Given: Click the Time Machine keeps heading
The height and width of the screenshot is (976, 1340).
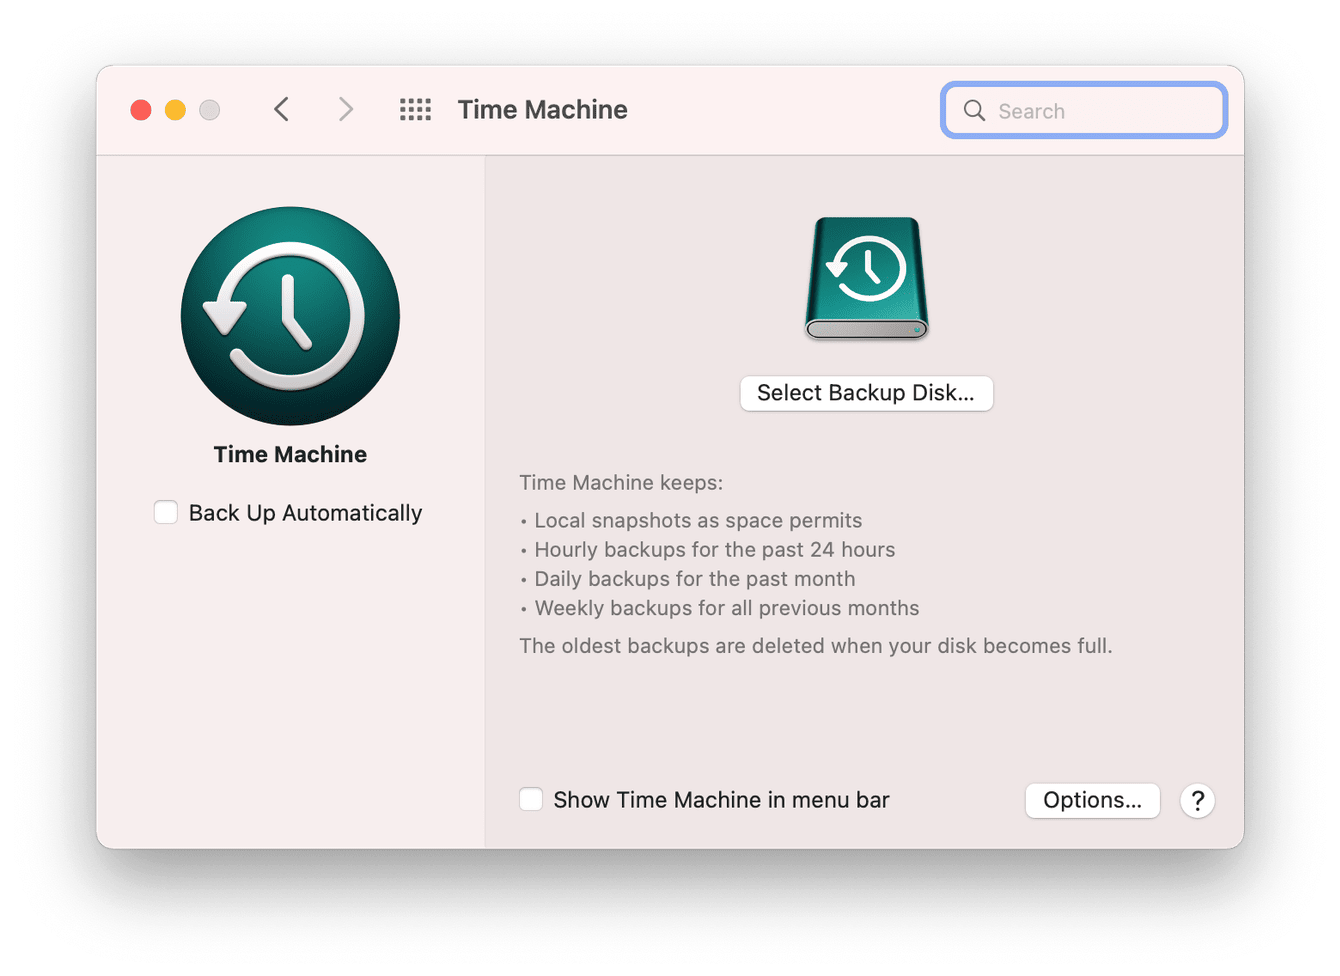Looking at the screenshot, I should [x=621, y=482].
